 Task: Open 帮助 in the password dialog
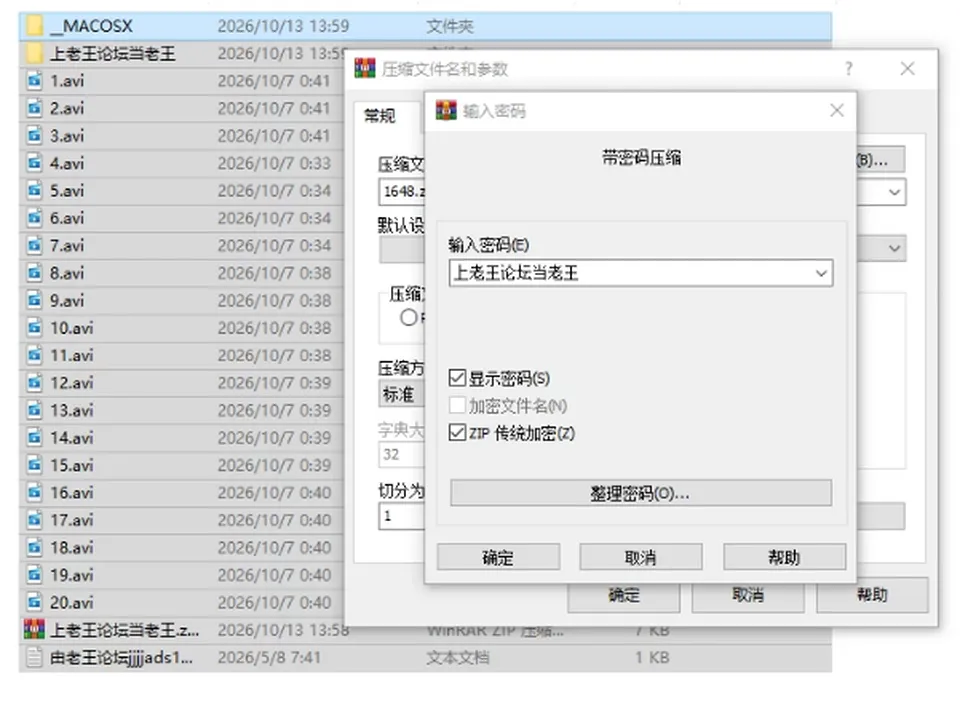tap(784, 557)
